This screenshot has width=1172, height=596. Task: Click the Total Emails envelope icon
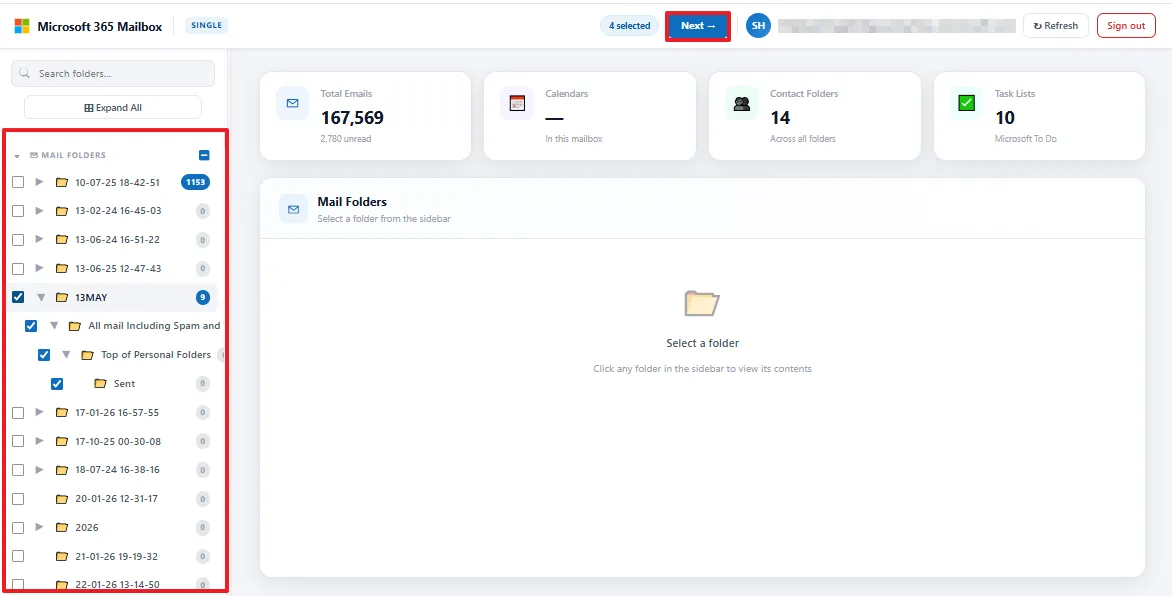pyautogui.click(x=292, y=103)
